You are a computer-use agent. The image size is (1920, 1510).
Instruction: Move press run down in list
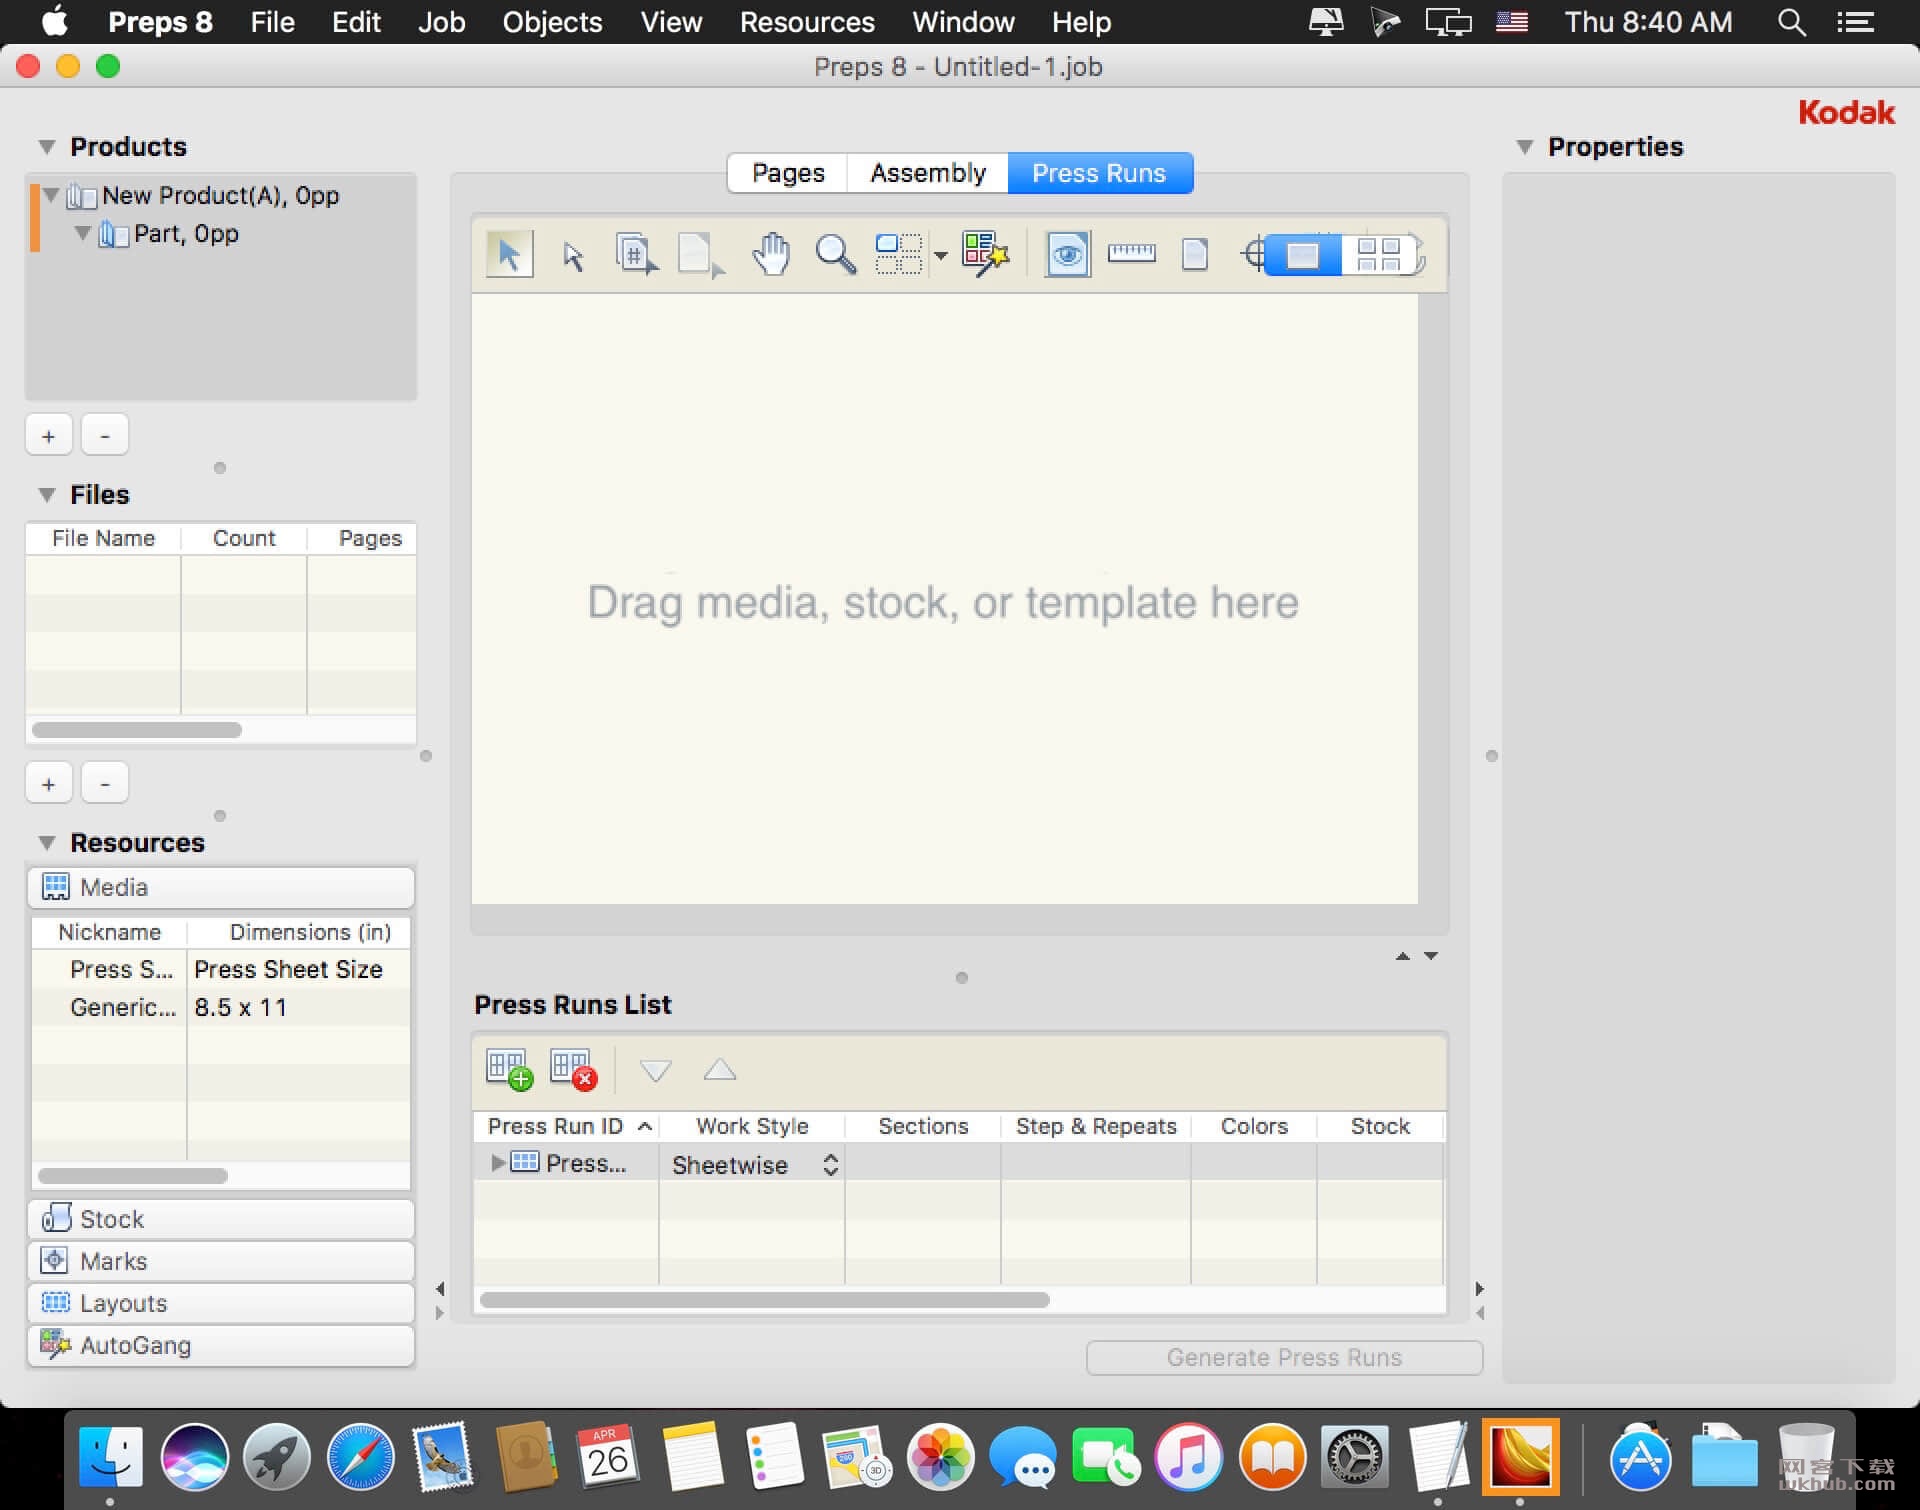click(656, 1071)
